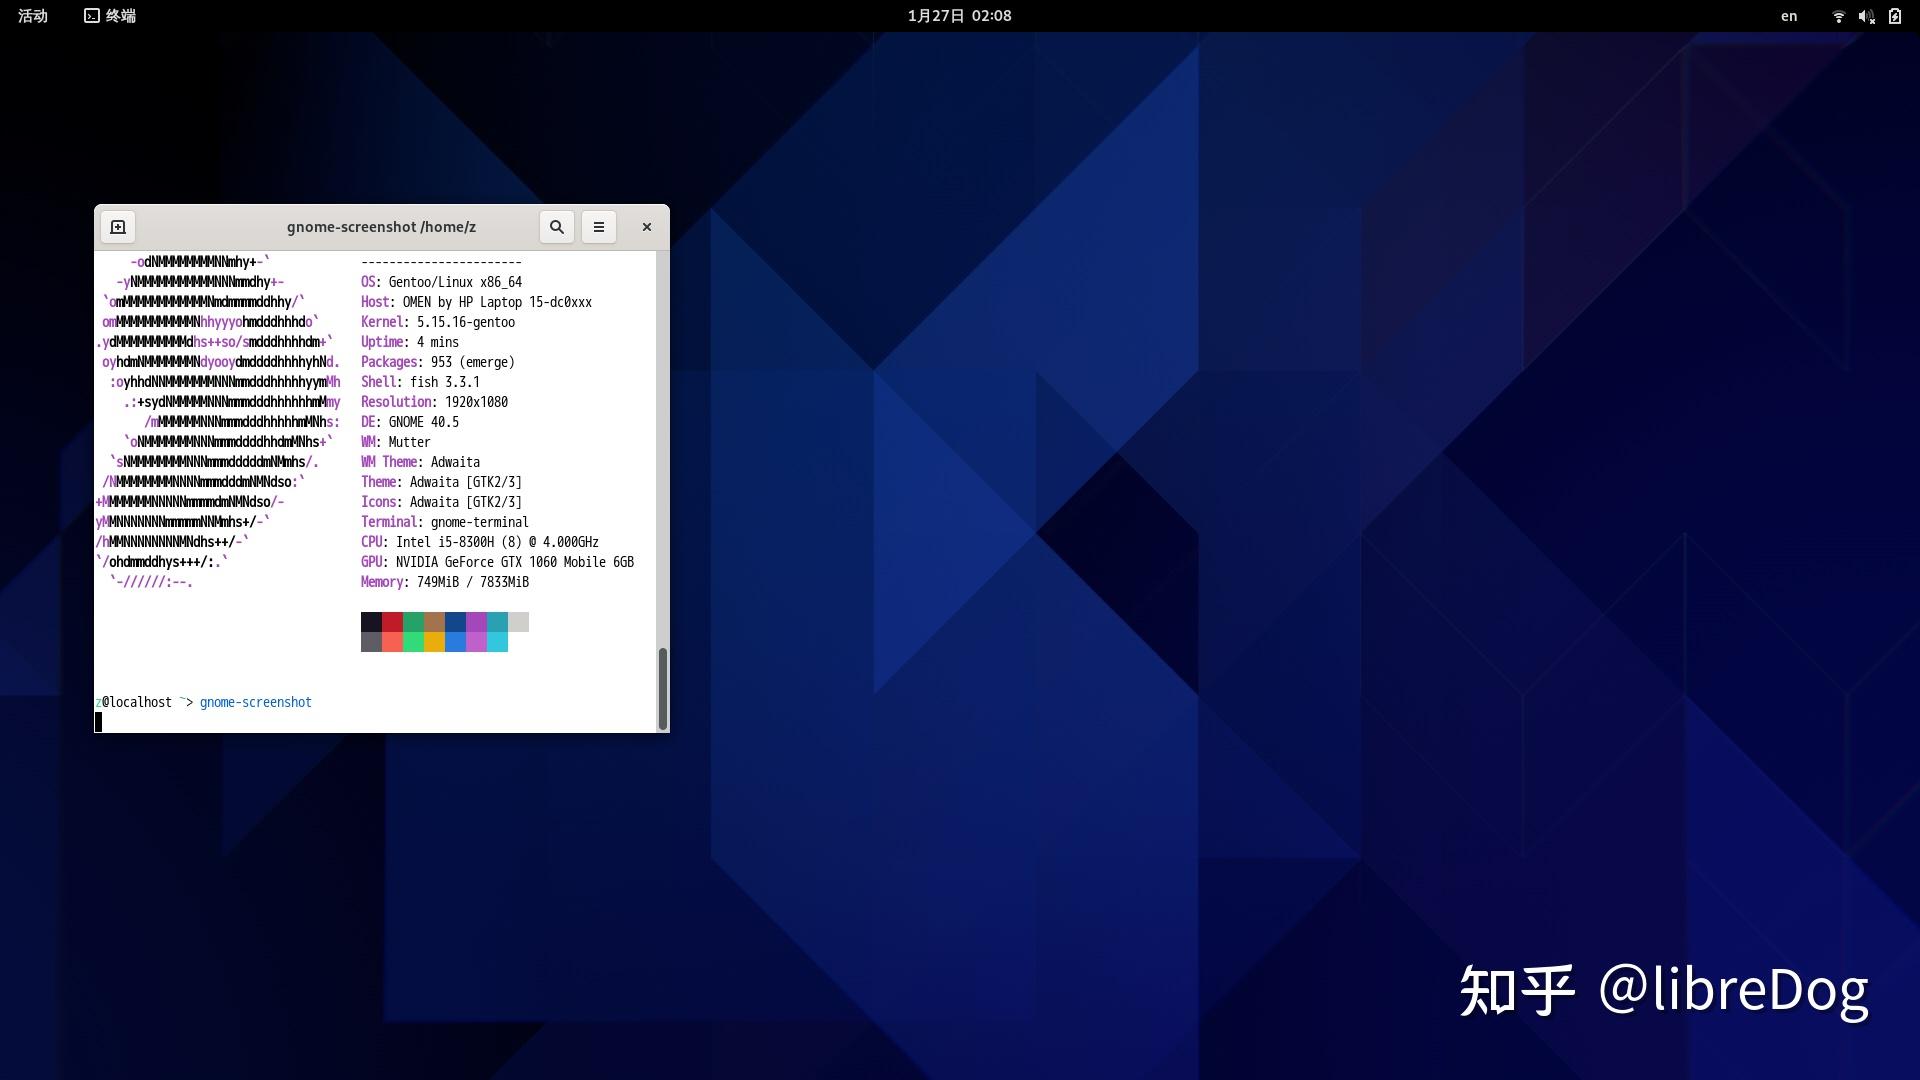Click the magnifier icon in the headerbar
Image resolution: width=1920 pixels, height=1080 pixels.
(x=556, y=226)
